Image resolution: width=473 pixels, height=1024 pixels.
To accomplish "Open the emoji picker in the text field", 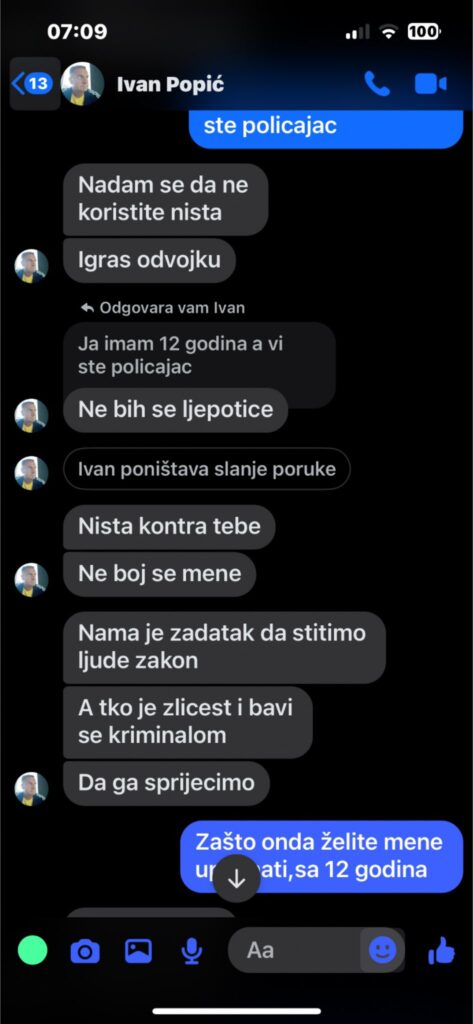I will click(x=382, y=950).
